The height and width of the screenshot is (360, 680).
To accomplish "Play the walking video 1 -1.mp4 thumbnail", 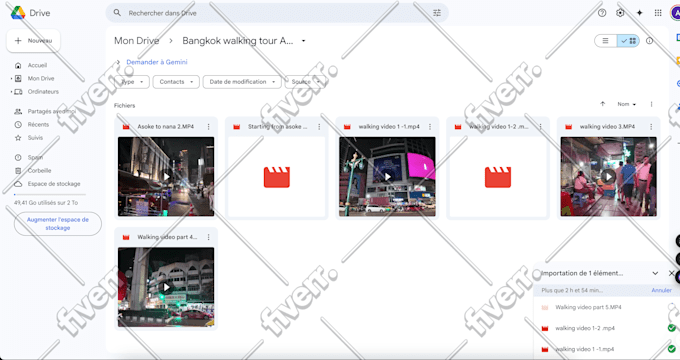I will pos(387,177).
